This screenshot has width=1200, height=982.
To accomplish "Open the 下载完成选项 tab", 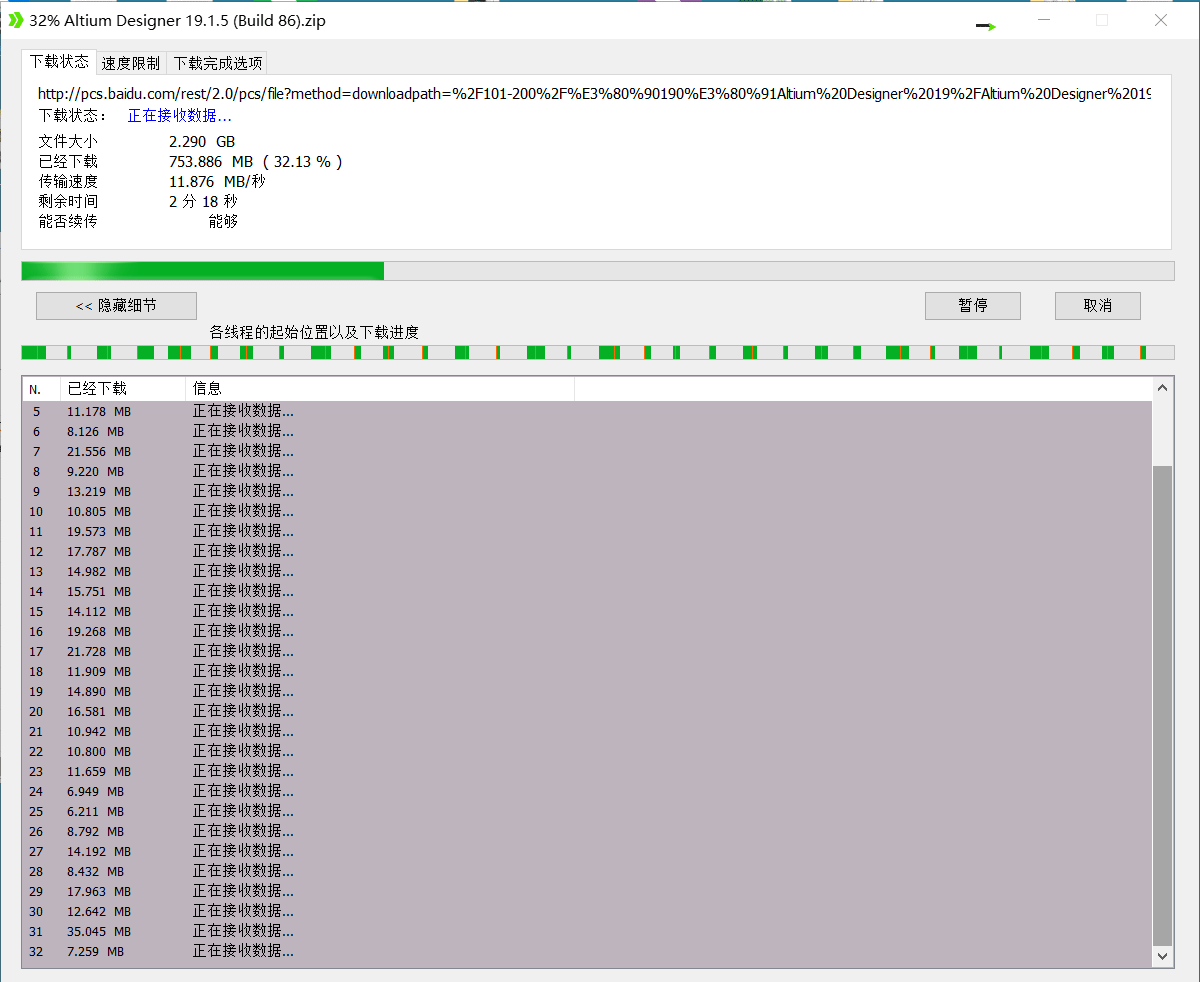I will [216, 62].
